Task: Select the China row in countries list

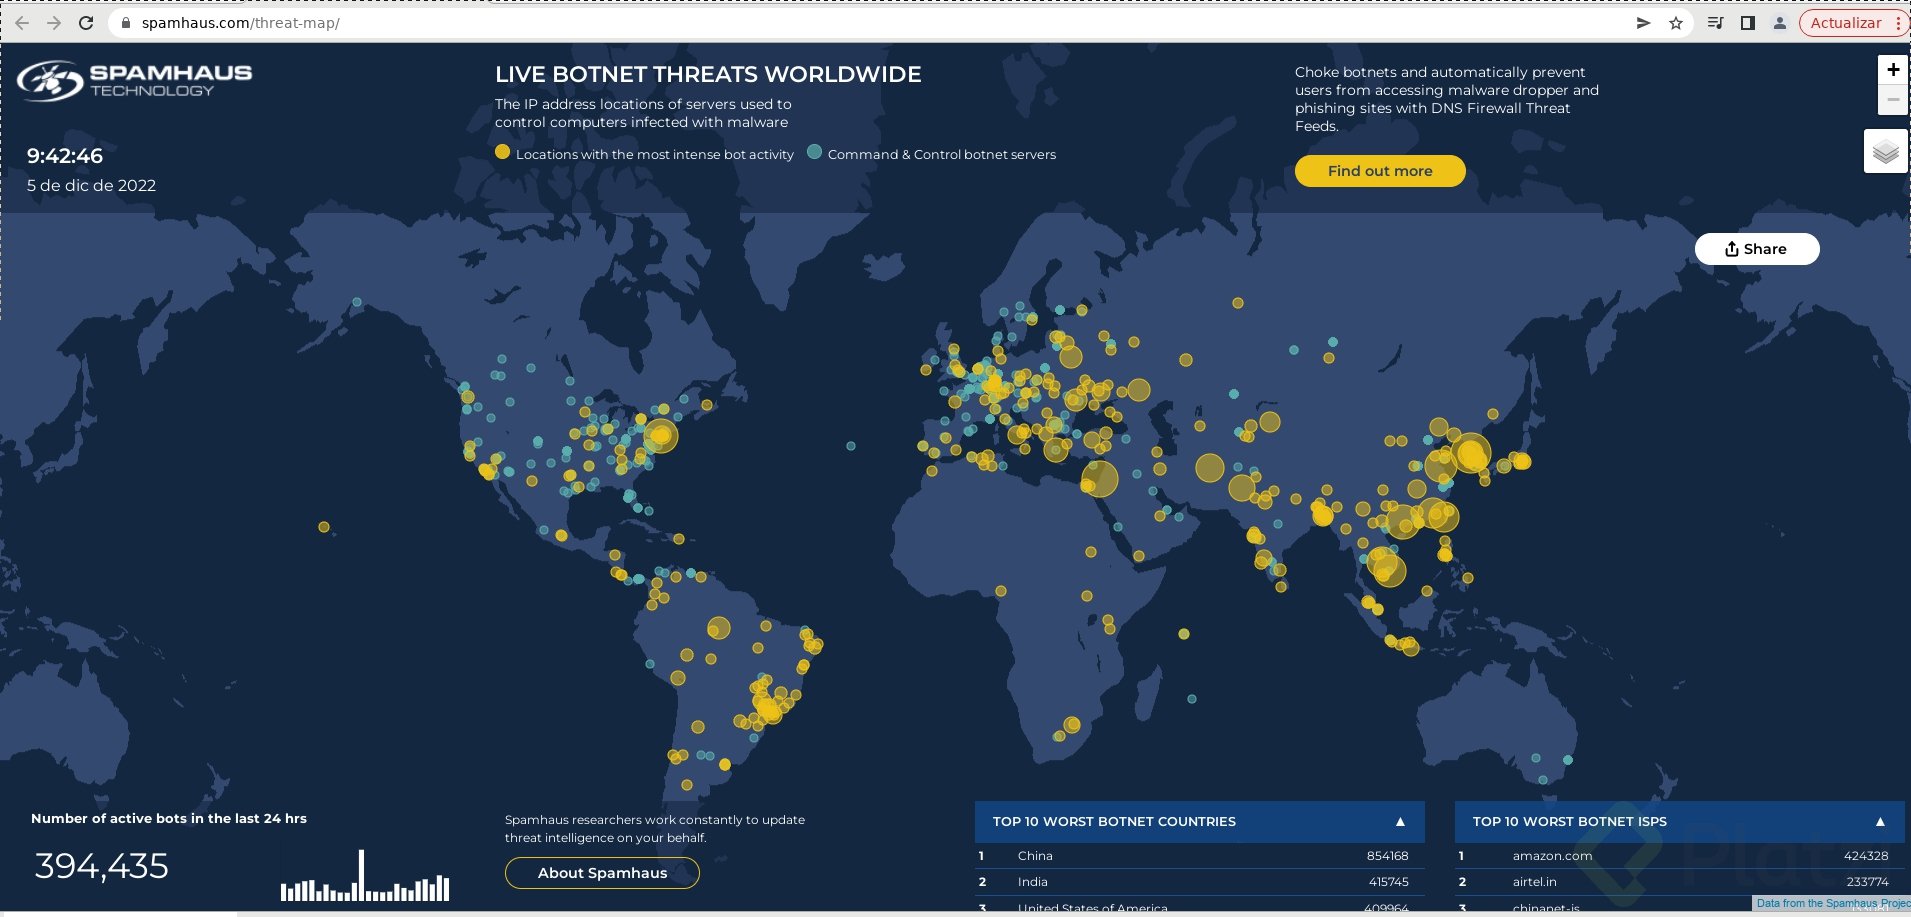Action: pos(1199,856)
